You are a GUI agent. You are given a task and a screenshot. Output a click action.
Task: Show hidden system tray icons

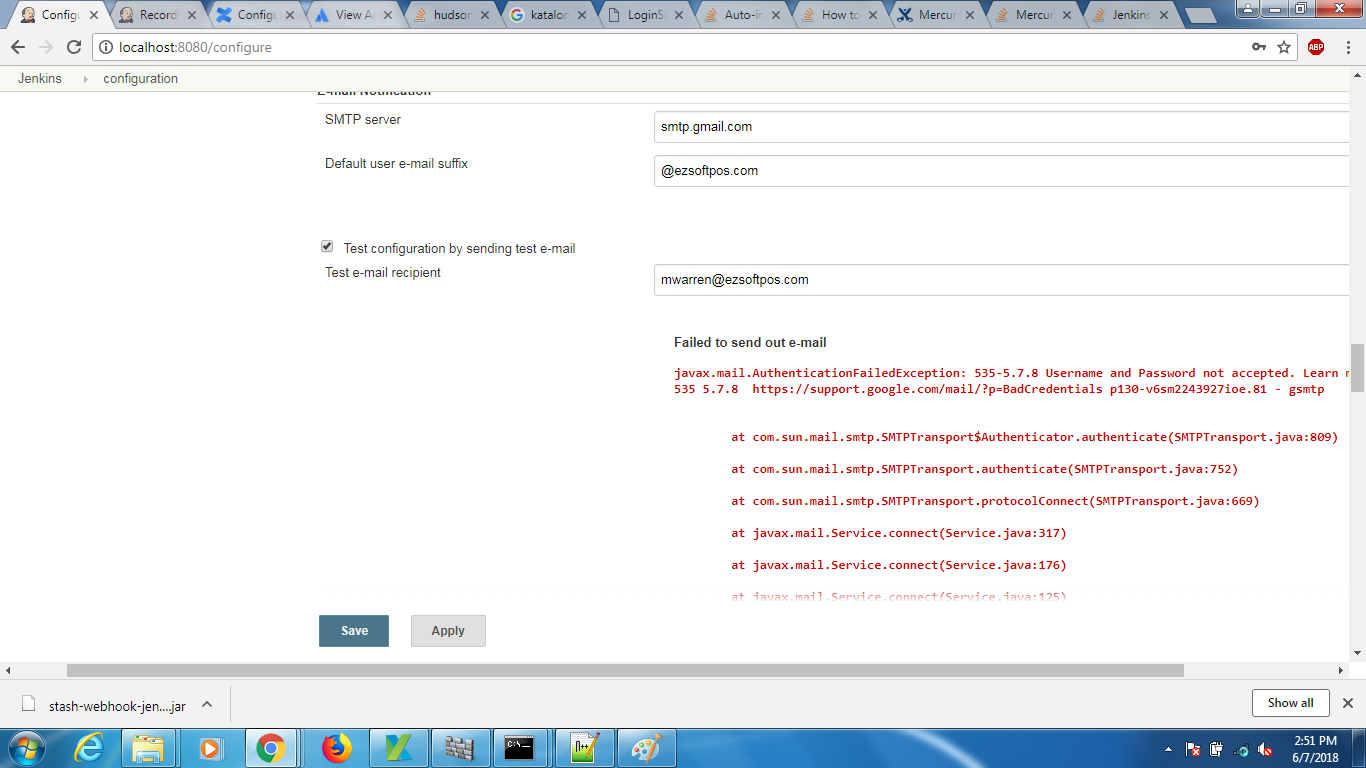[x=1169, y=749]
